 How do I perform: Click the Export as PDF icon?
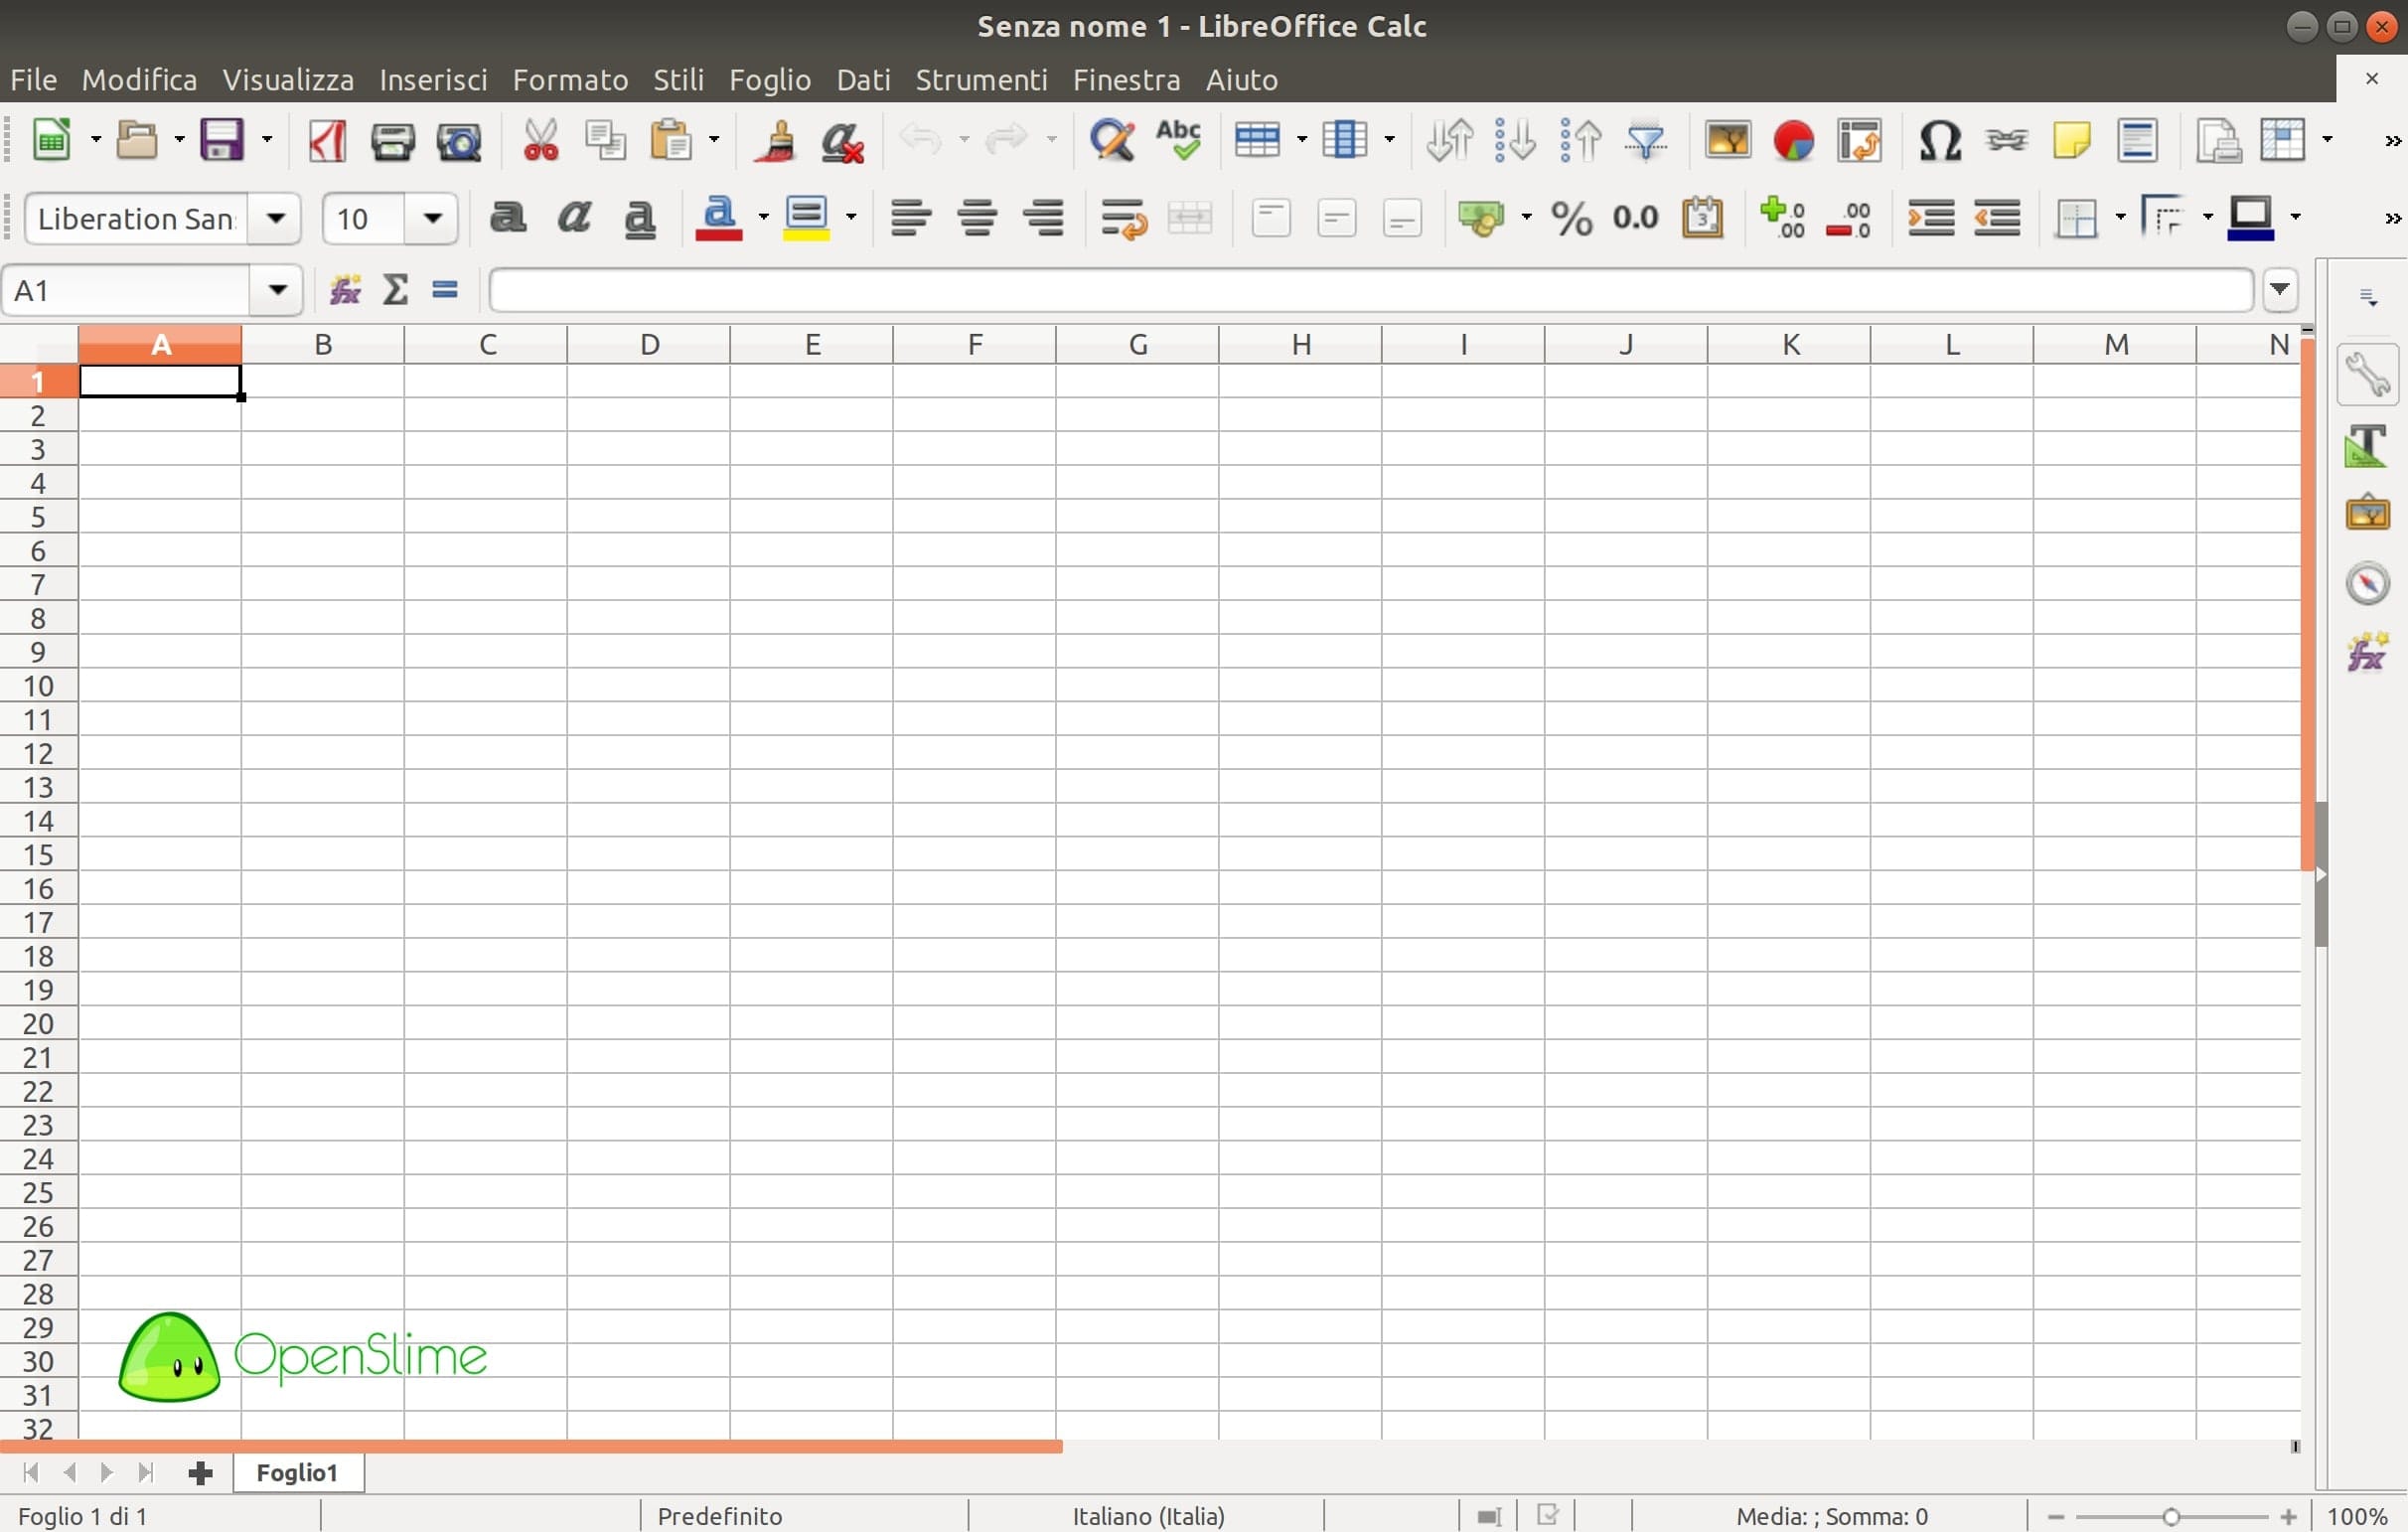(x=327, y=140)
